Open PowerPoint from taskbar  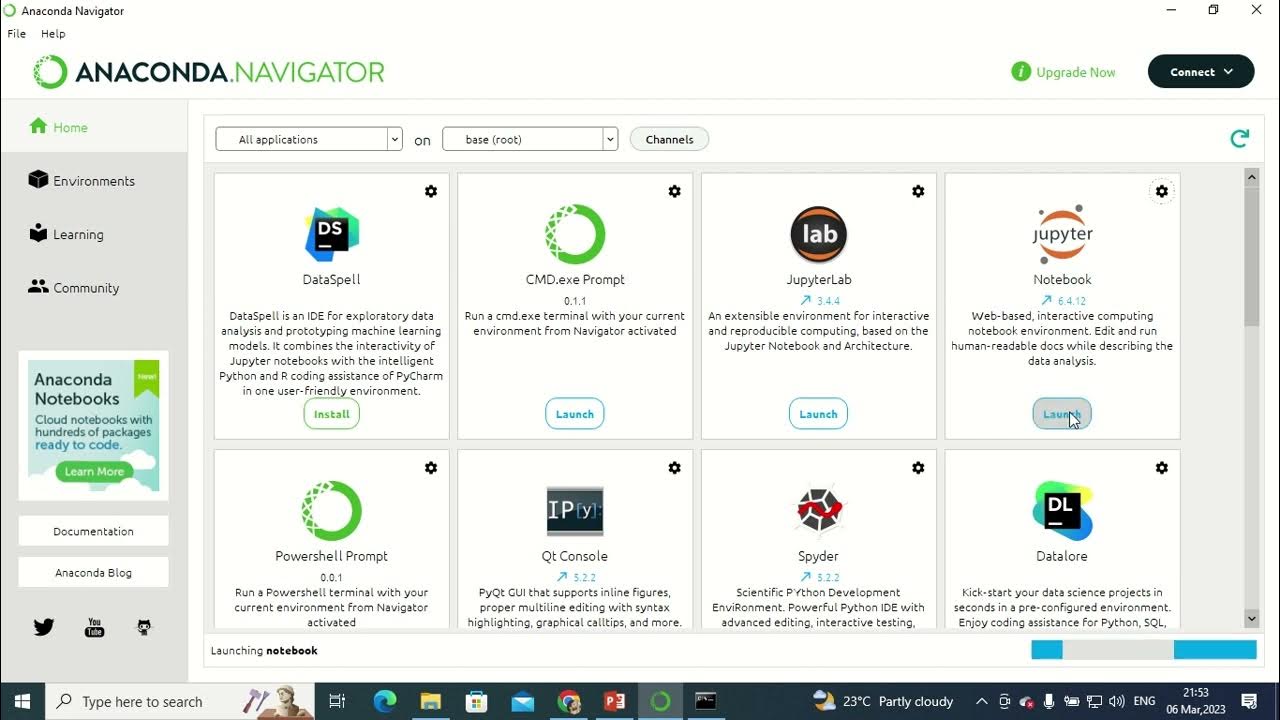pyautogui.click(x=615, y=702)
